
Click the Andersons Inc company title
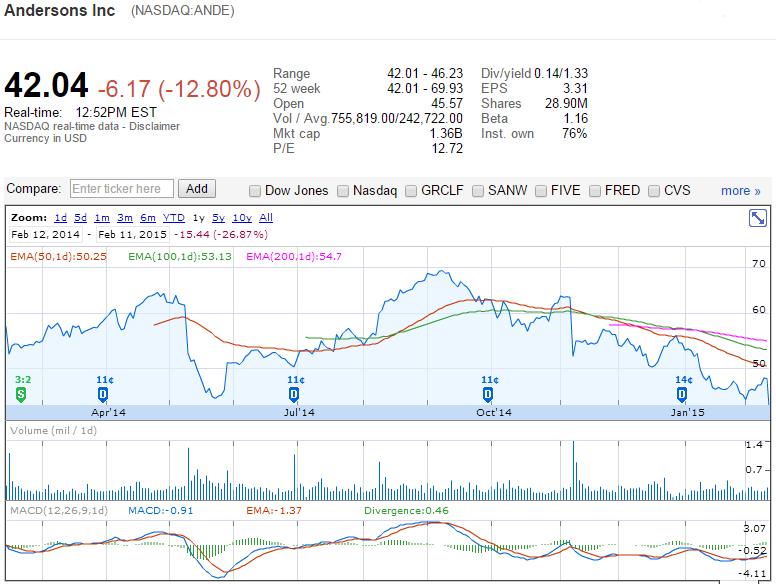tap(60, 10)
